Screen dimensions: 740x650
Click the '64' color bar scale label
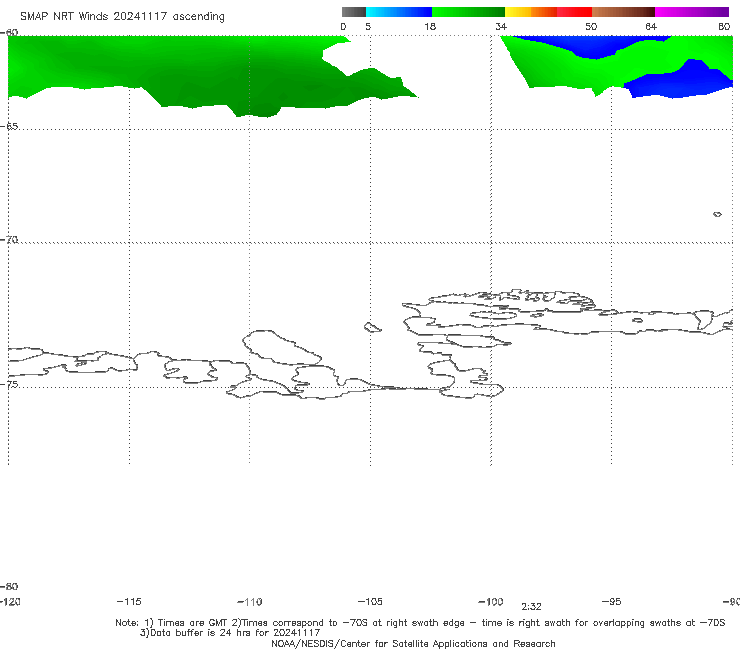[x=651, y=27]
